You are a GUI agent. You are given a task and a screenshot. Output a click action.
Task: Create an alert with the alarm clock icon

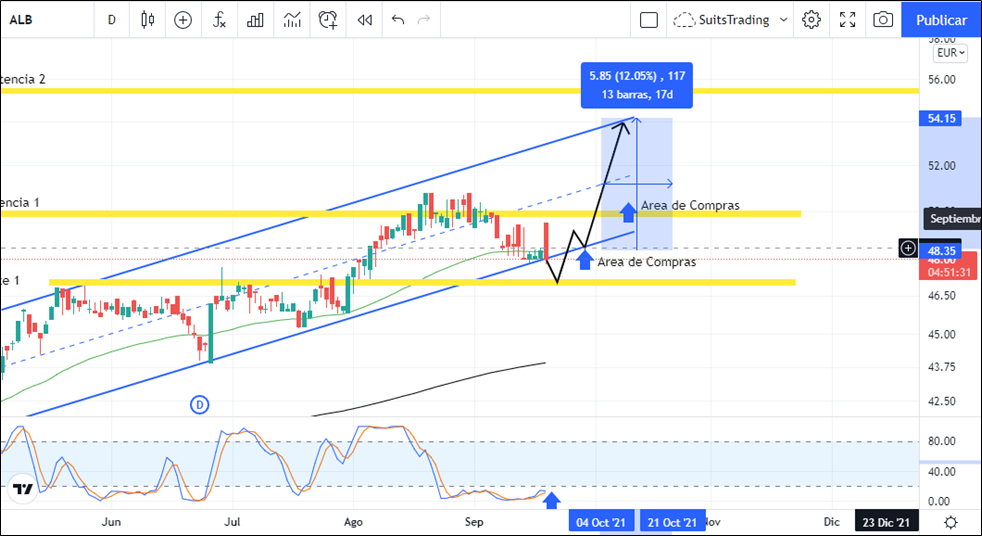(328, 19)
